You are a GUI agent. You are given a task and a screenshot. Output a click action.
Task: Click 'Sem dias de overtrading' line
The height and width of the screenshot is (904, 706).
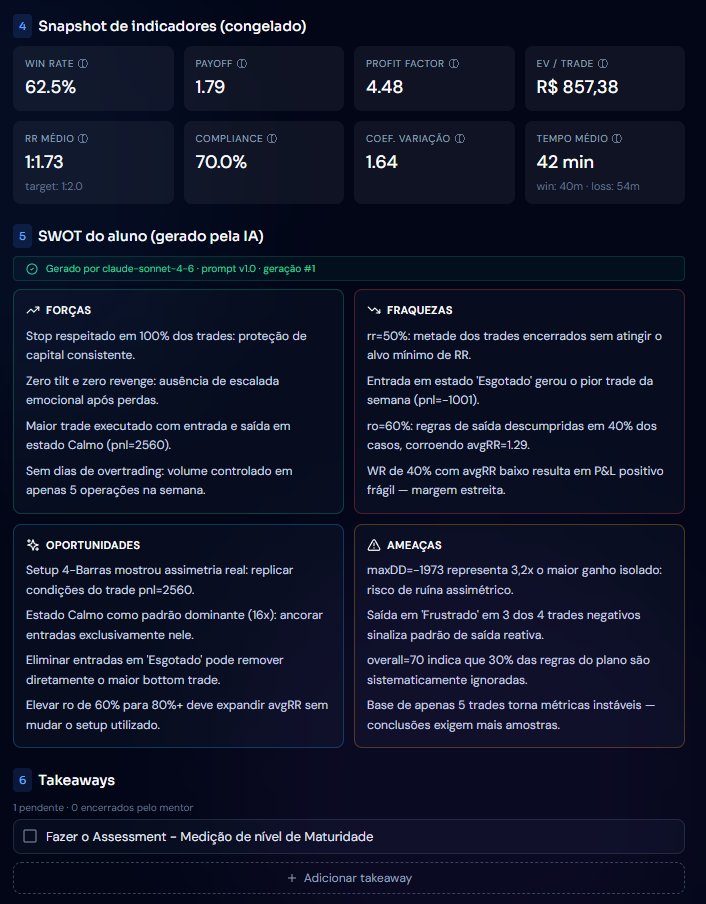[x=159, y=480]
